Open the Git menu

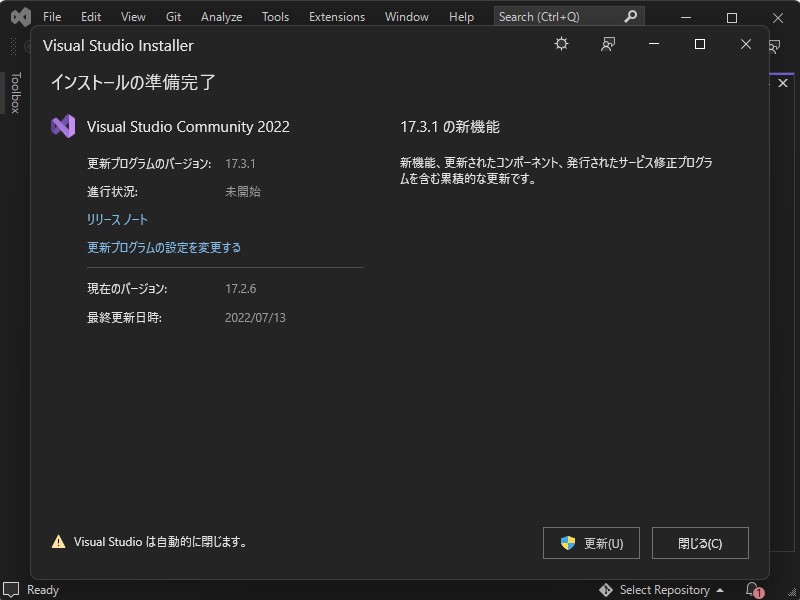(172, 16)
